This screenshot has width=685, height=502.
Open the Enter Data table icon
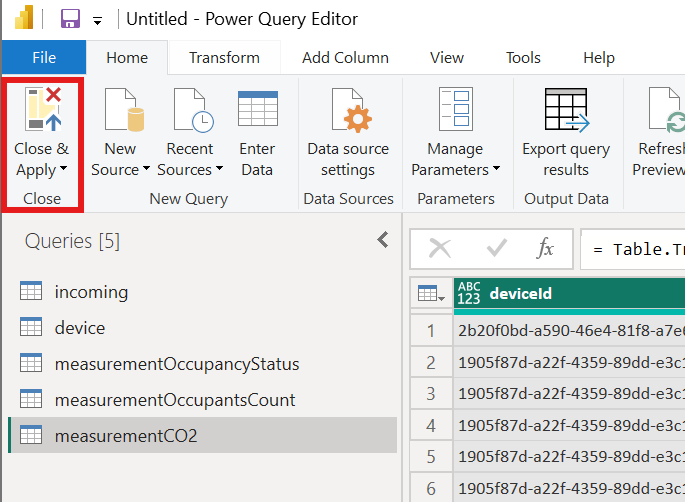257,109
